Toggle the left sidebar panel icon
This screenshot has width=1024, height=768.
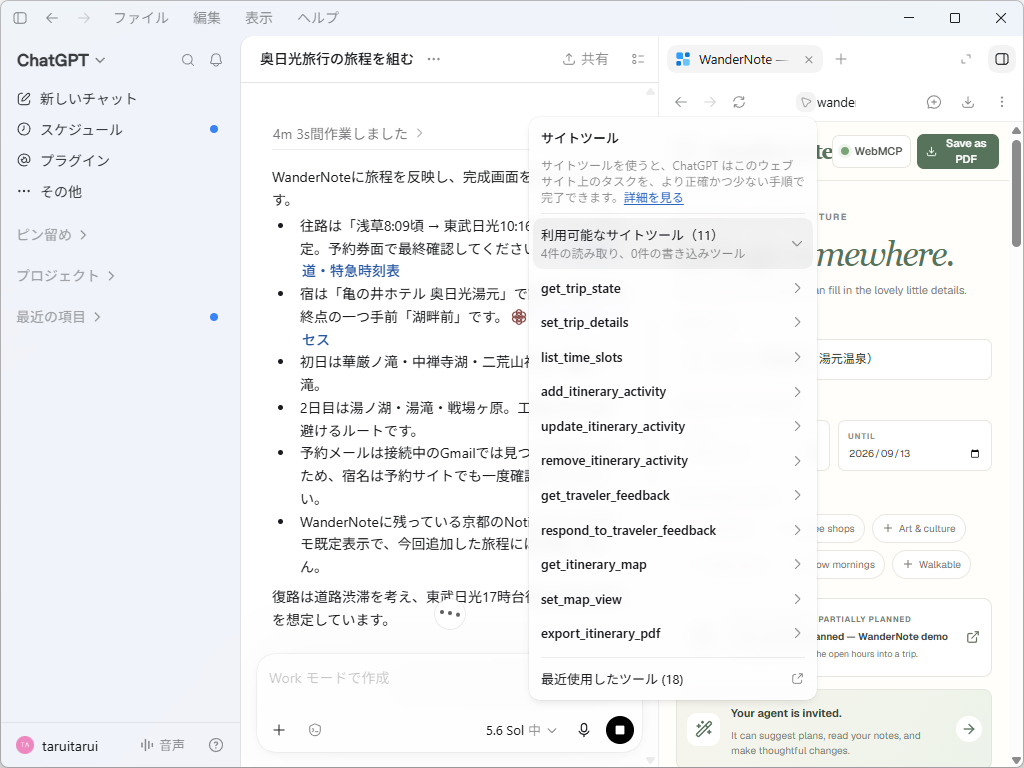click(20, 18)
